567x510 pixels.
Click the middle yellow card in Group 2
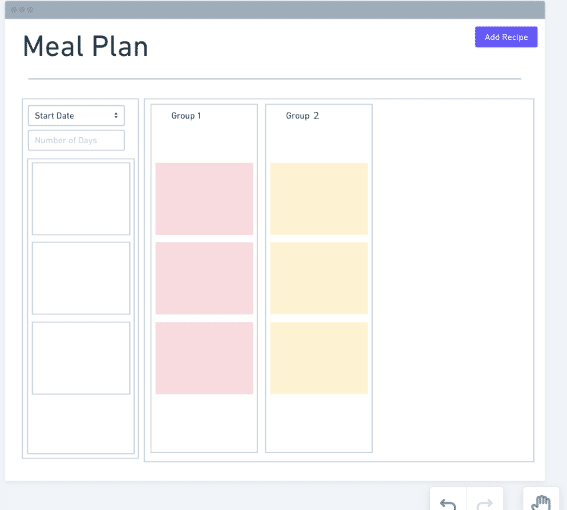tap(319, 278)
